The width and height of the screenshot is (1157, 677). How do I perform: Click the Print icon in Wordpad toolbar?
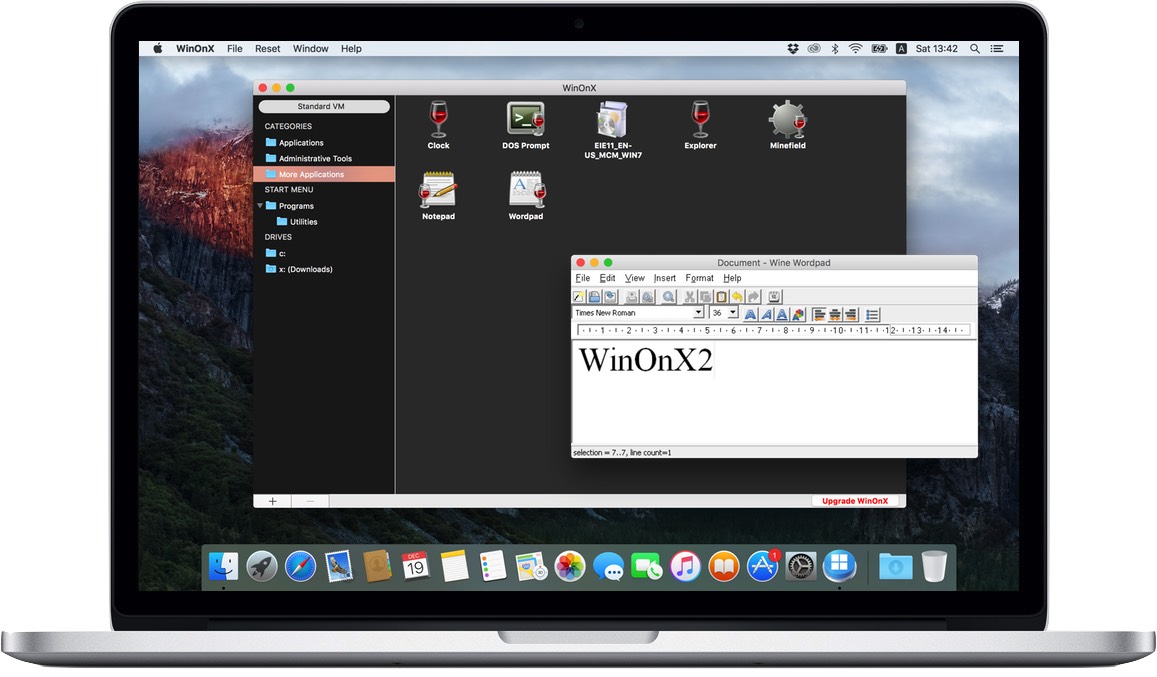632,297
